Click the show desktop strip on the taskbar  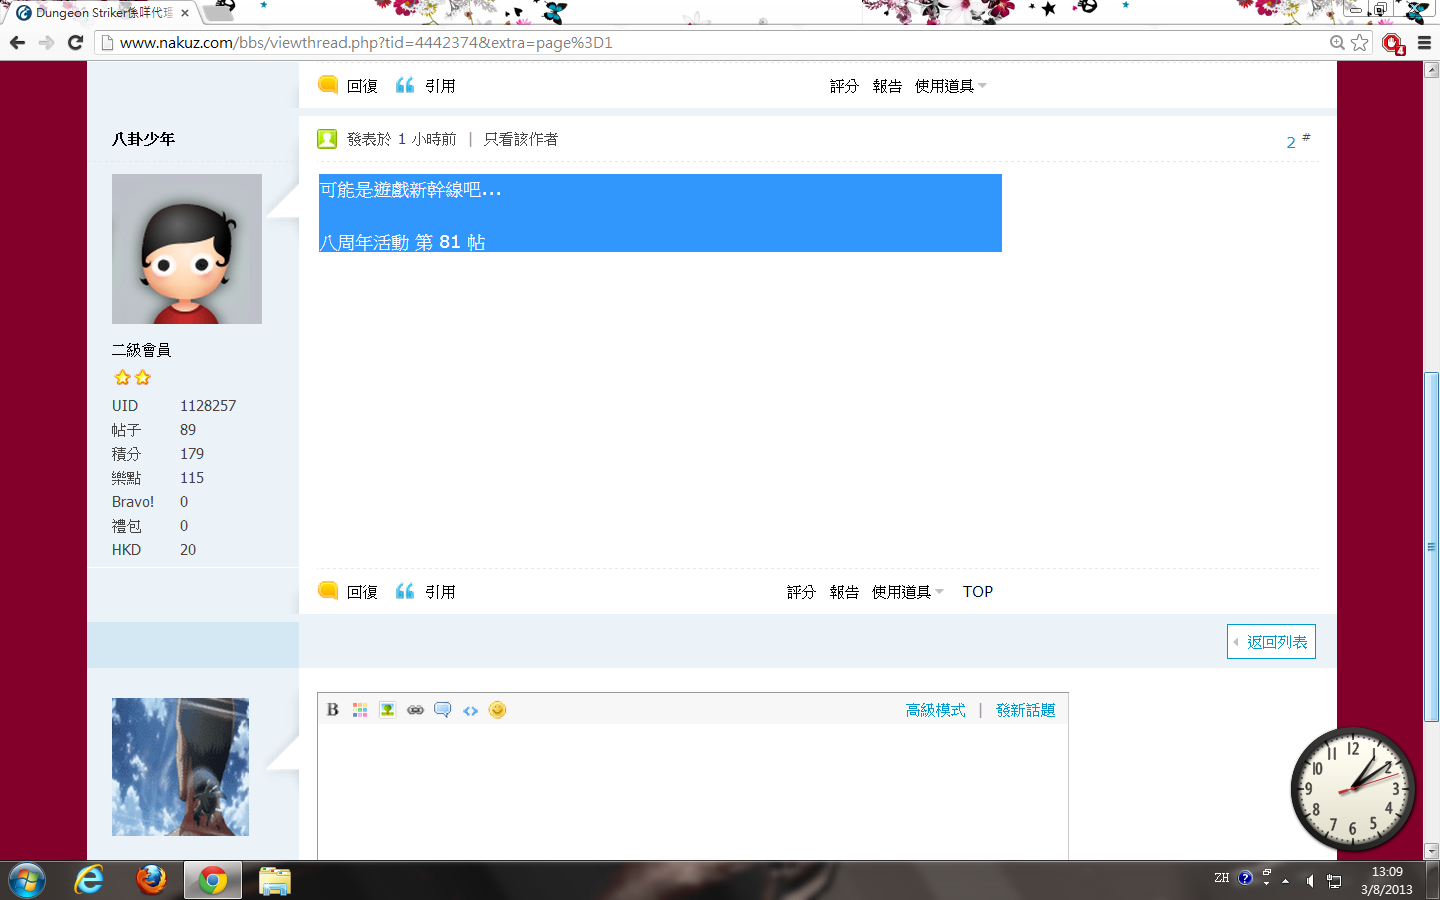coord(1433,881)
